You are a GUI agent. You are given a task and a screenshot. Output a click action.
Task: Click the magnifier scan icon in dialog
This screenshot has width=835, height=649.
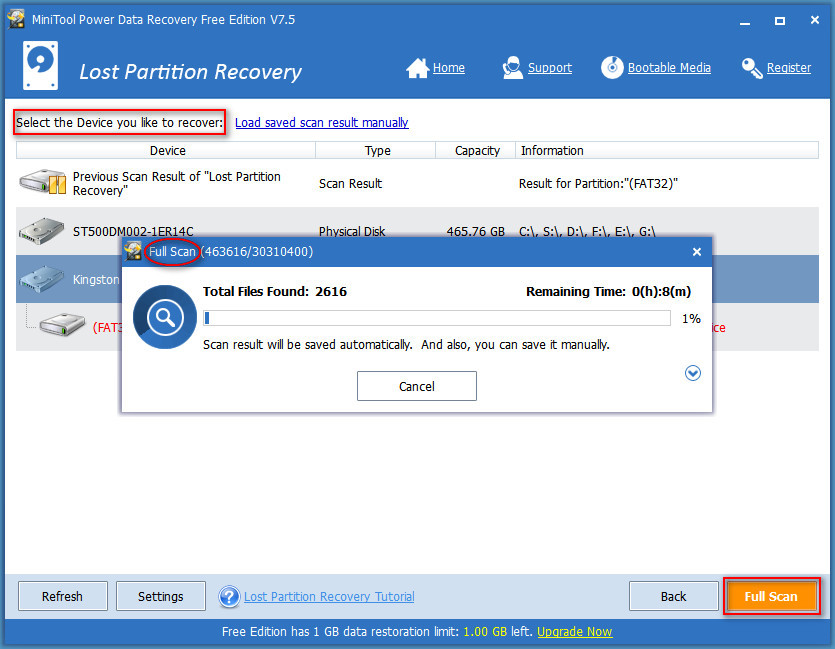click(x=165, y=317)
